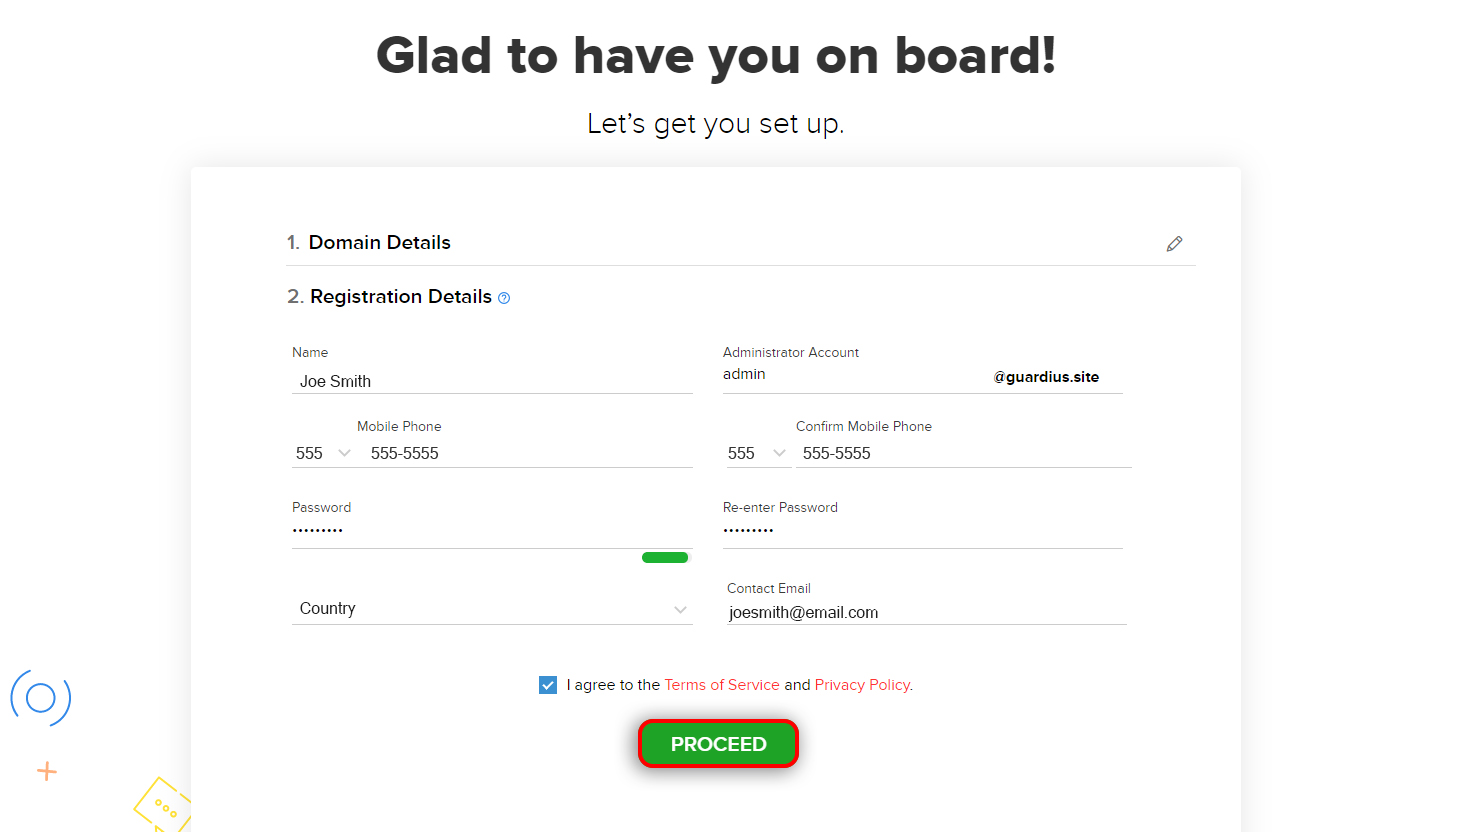
Task: Uncheck the Terms of Service agreement checkbox
Action: point(548,685)
